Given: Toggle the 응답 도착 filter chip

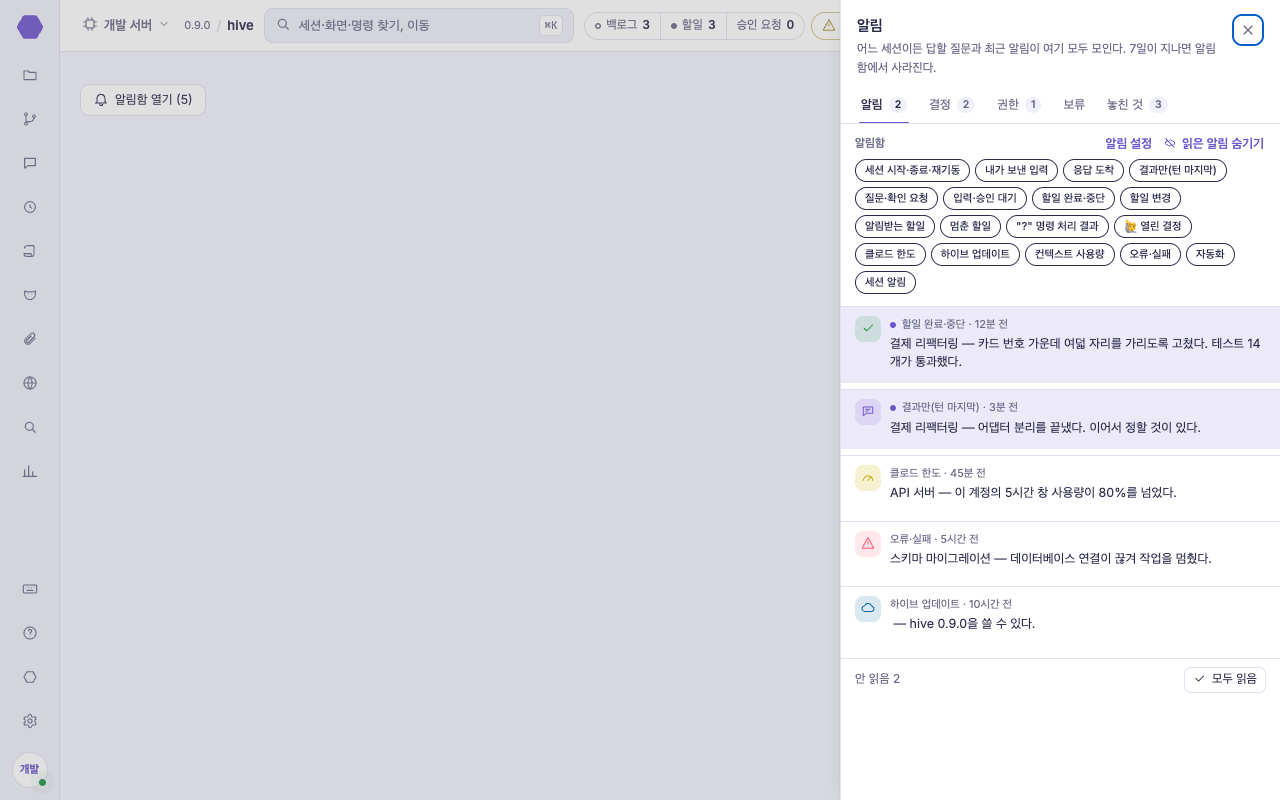Looking at the screenshot, I should point(1093,170).
